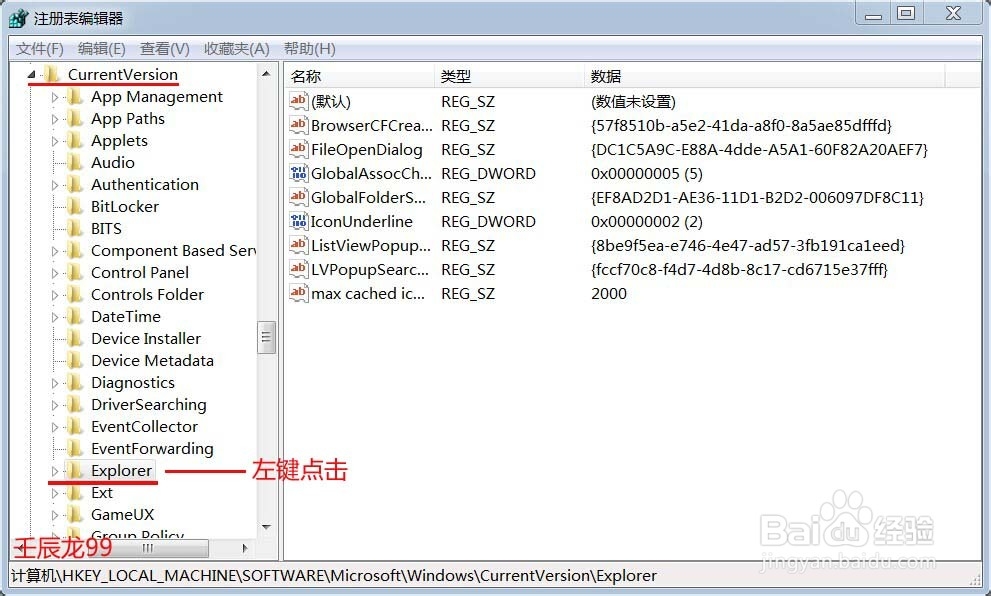This screenshot has width=991, height=596.
Task: Click the data value 2000
Action: tap(609, 294)
